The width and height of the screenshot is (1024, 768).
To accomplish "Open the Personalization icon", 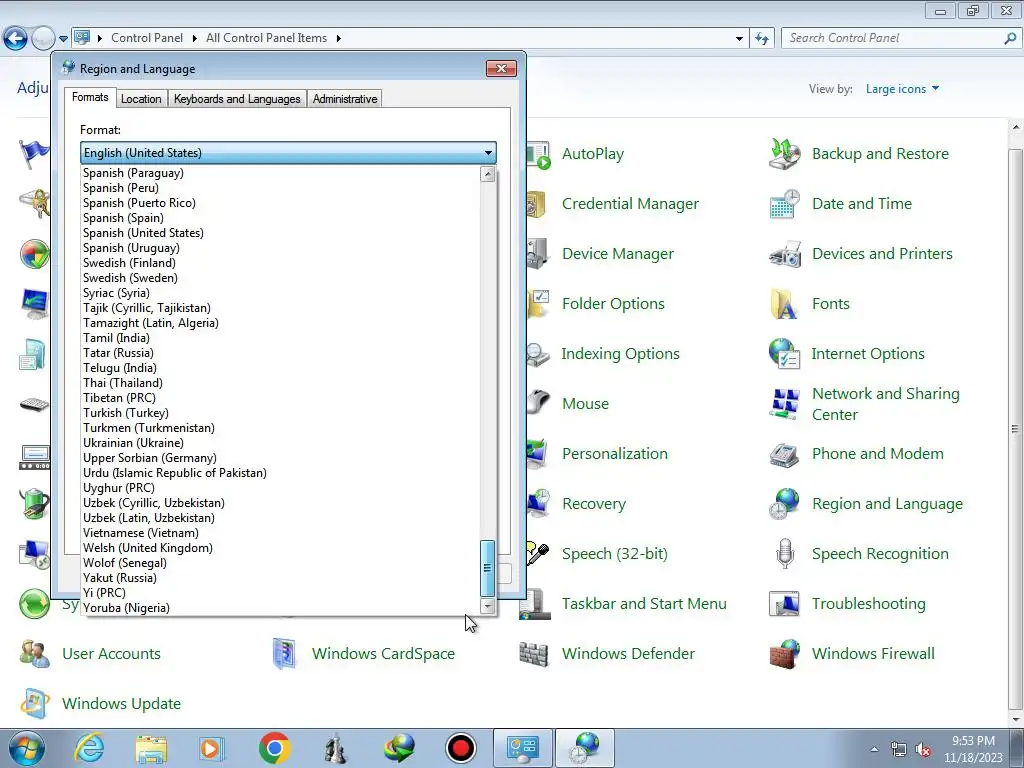I will tap(537, 454).
